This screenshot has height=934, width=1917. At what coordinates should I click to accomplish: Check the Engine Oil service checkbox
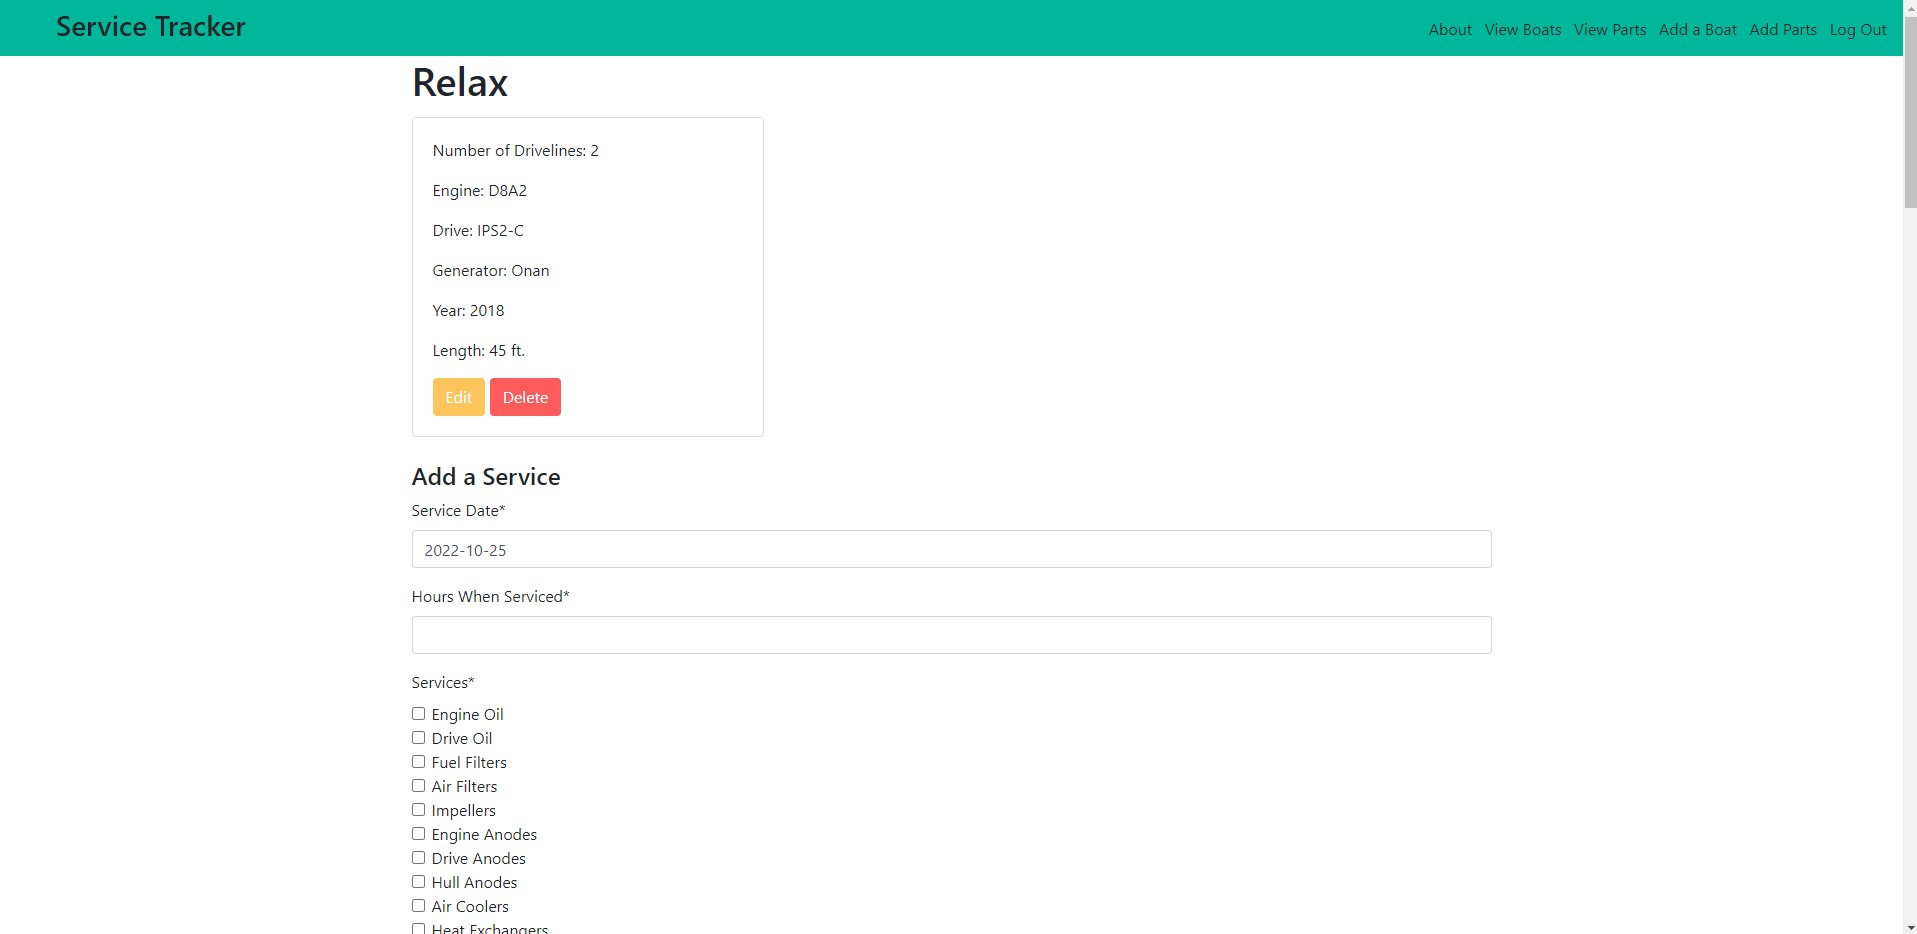click(417, 713)
